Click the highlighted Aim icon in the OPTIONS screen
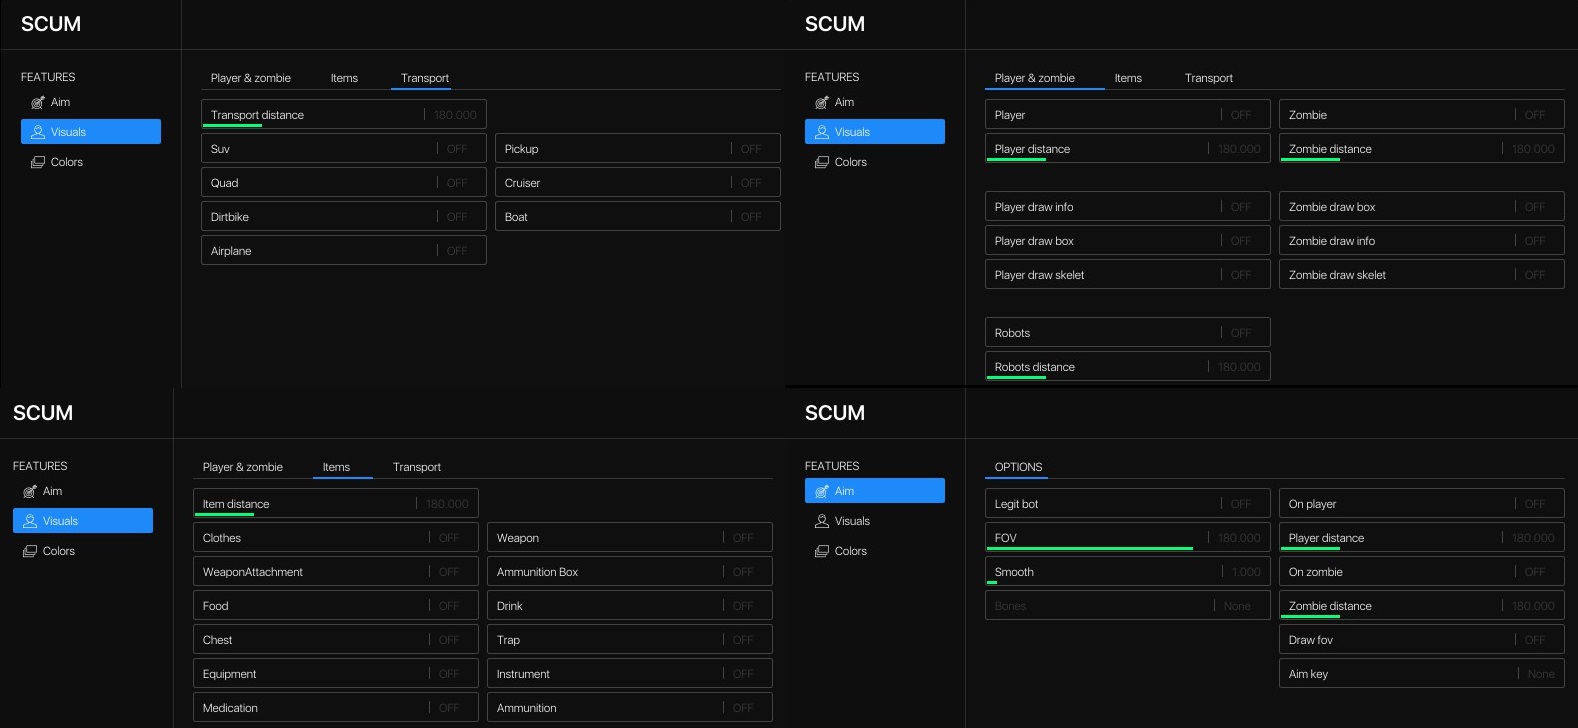Image resolution: width=1578 pixels, height=728 pixels. [822, 491]
